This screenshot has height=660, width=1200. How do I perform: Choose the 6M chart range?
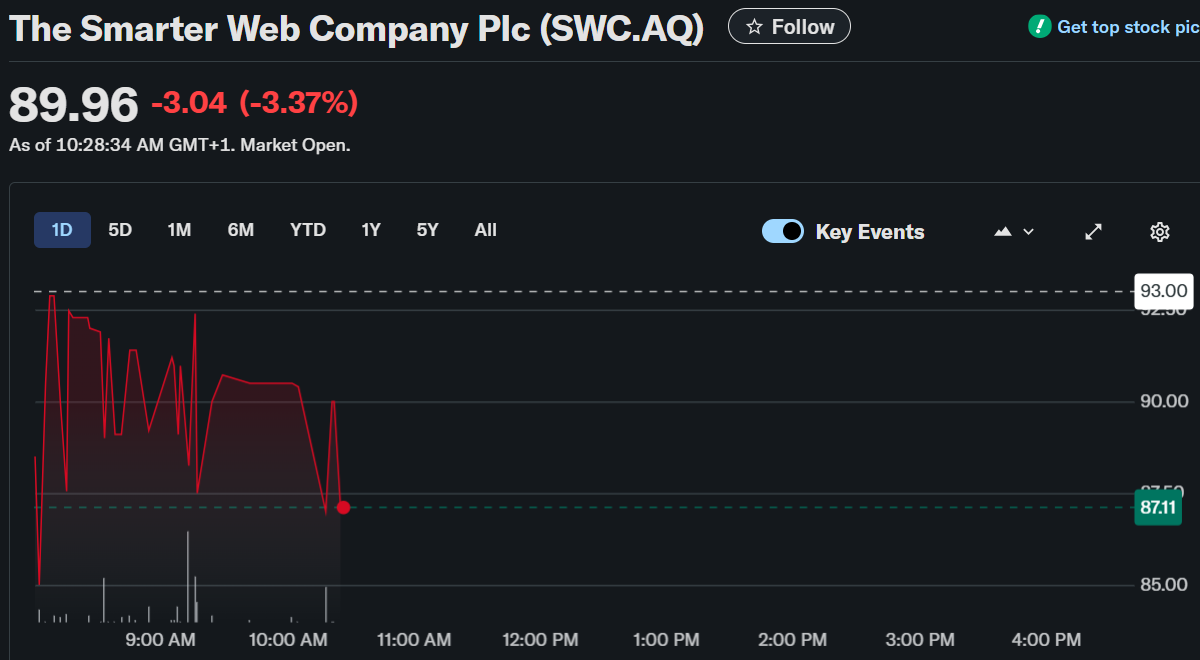point(241,230)
